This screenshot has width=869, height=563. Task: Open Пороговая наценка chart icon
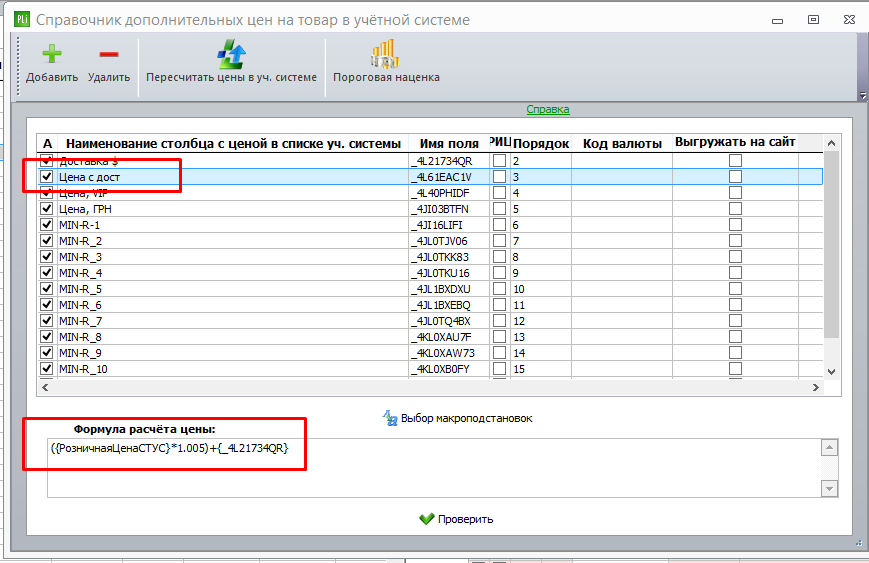[385, 54]
